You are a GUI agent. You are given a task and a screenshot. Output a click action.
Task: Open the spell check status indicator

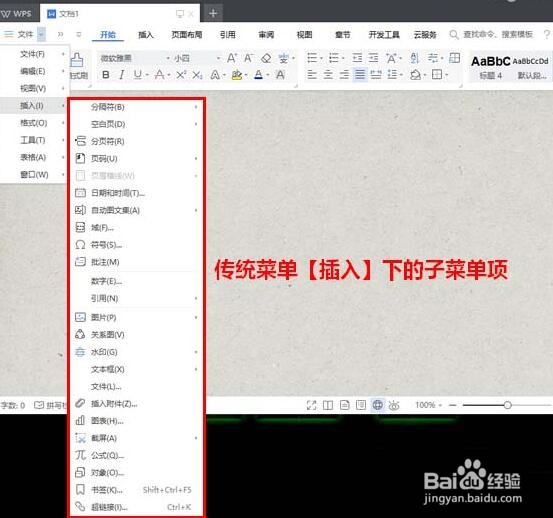click(x=50, y=405)
